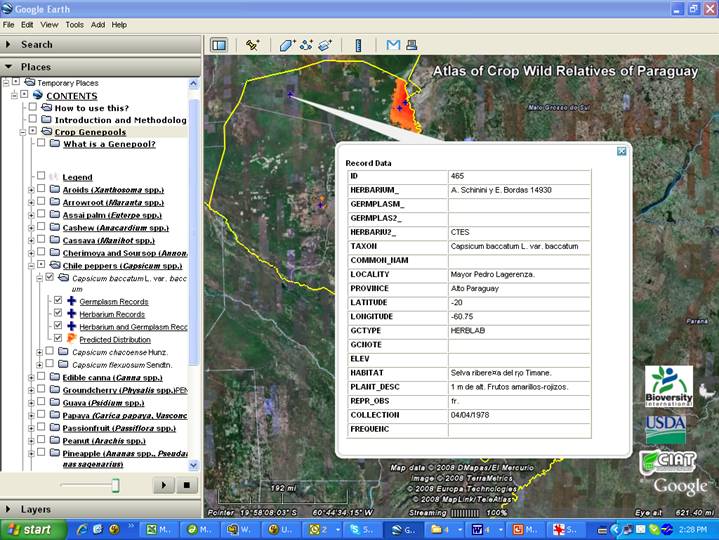Open the Ruler measurement tool
Screen dimensions: 719x540
[358, 45]
